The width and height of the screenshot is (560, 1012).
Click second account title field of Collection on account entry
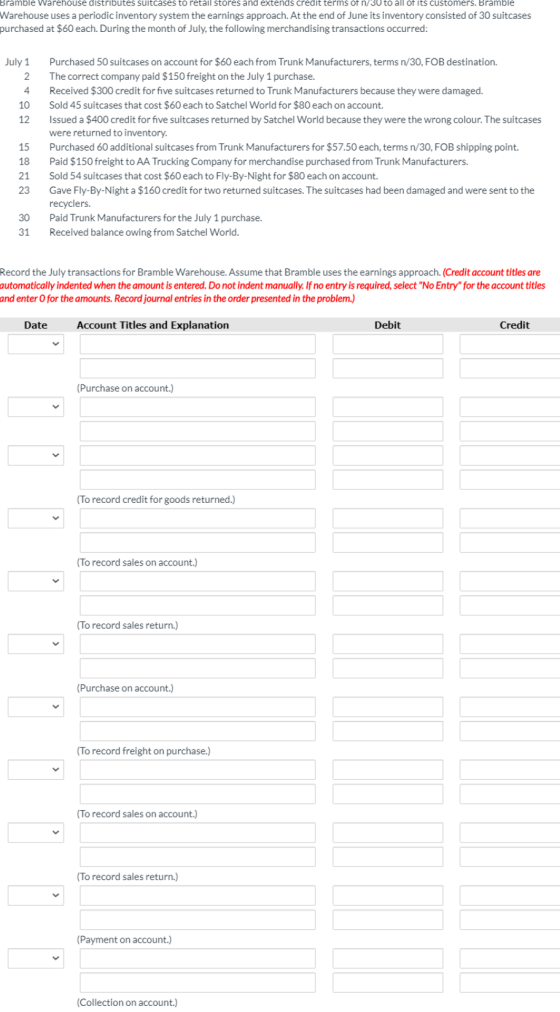point(198,983)
